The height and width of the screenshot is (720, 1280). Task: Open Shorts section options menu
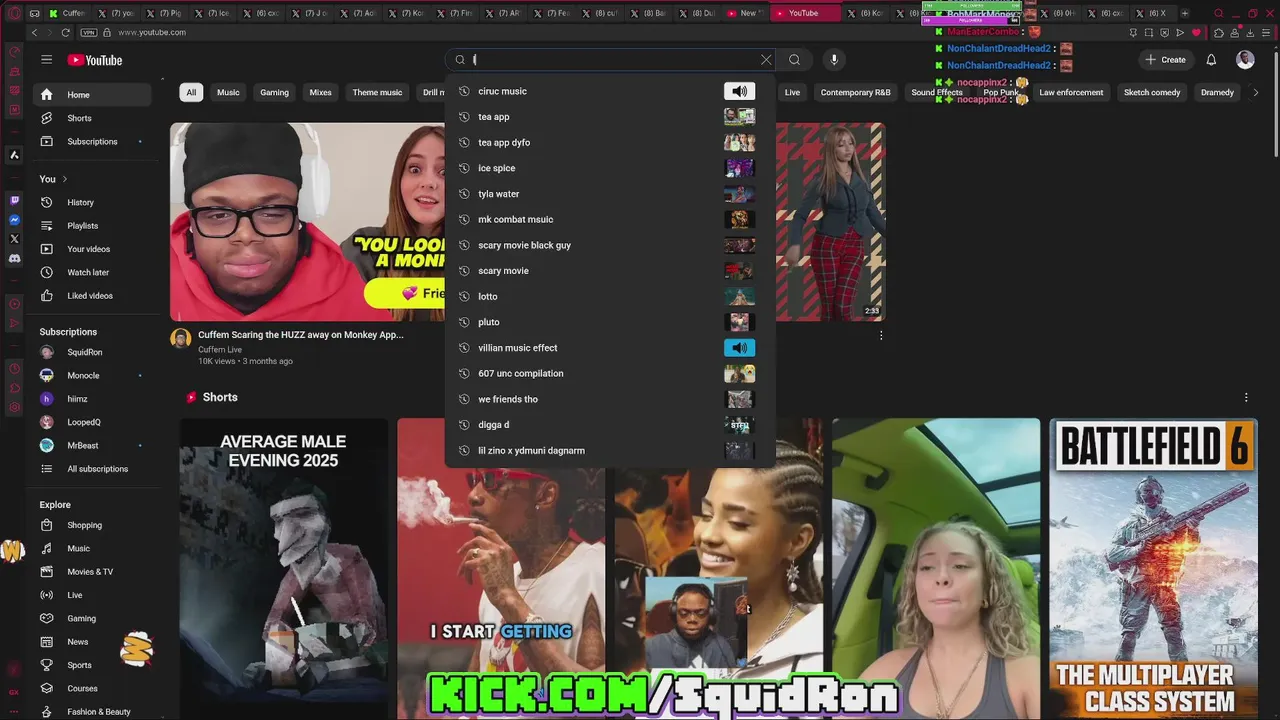pyautogui.click(x=1246, y=397)
